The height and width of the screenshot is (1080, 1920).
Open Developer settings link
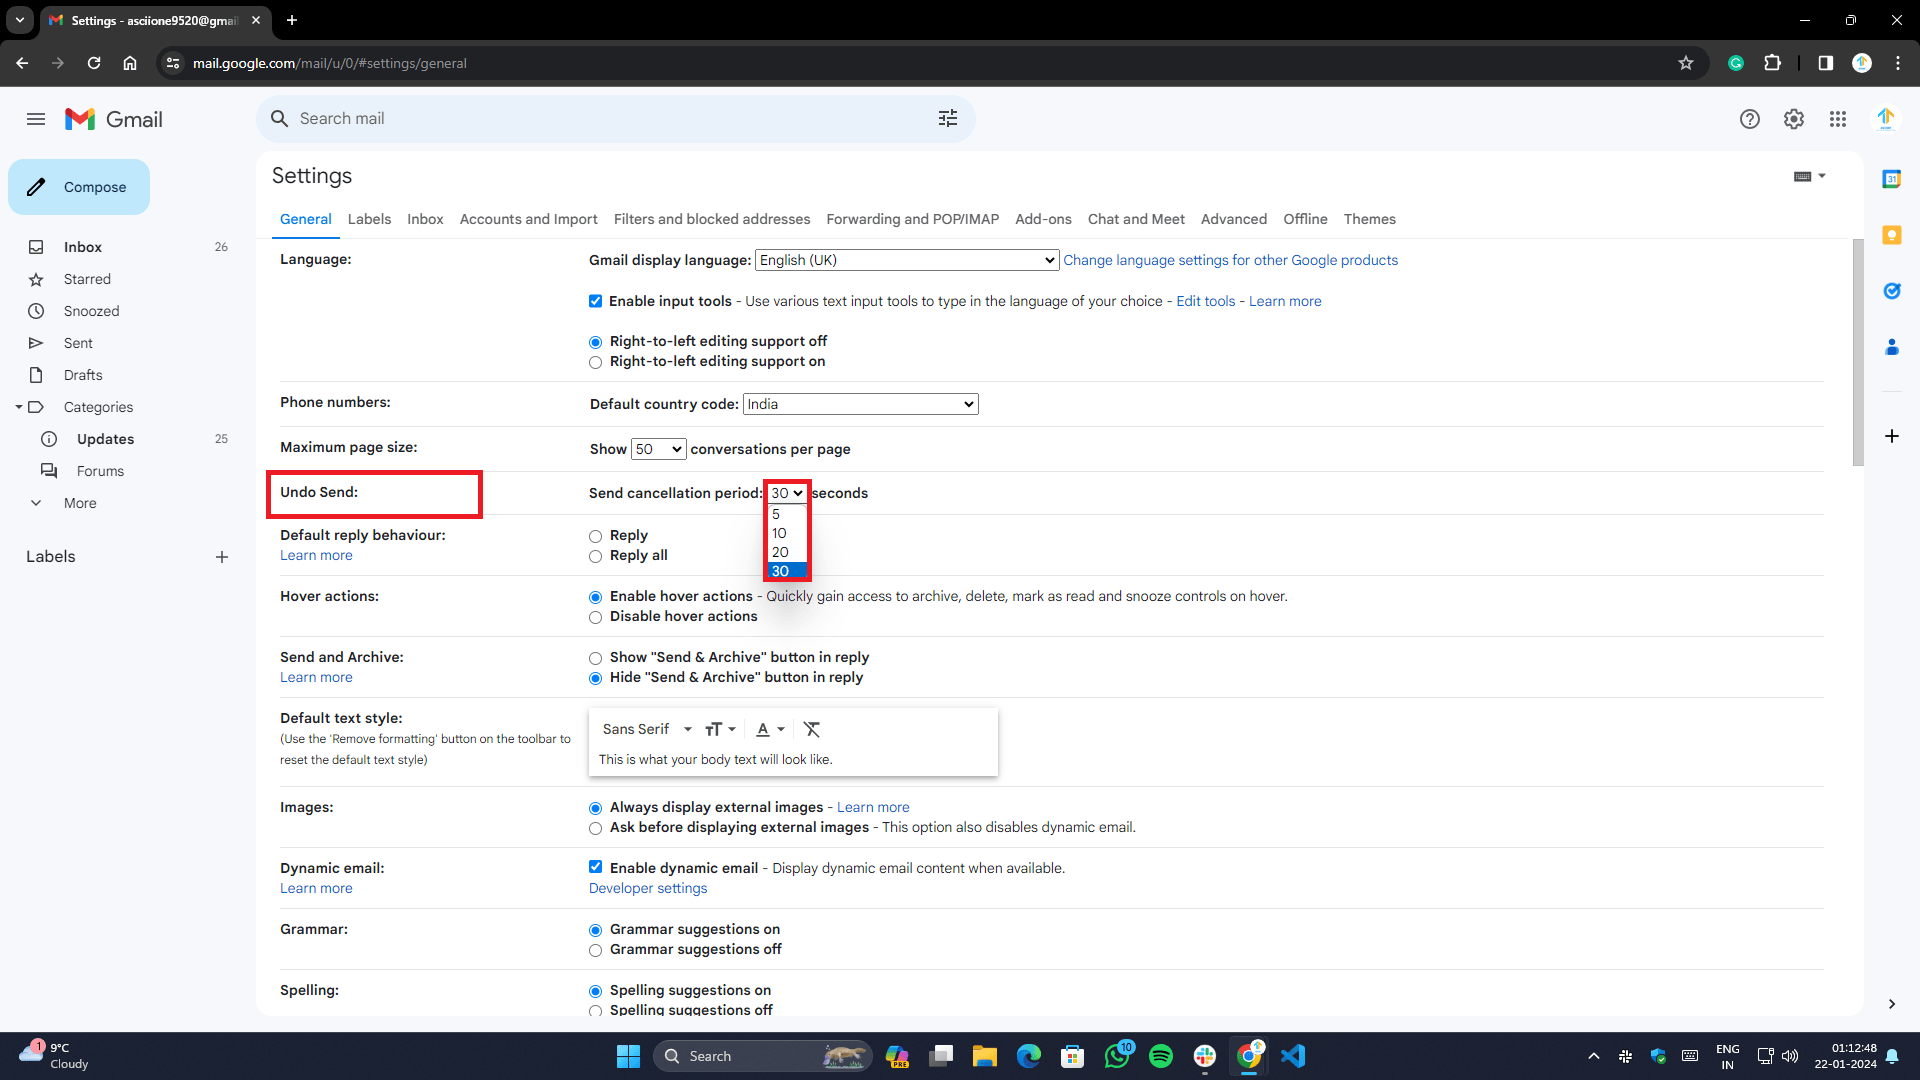[x=648, y=888]
